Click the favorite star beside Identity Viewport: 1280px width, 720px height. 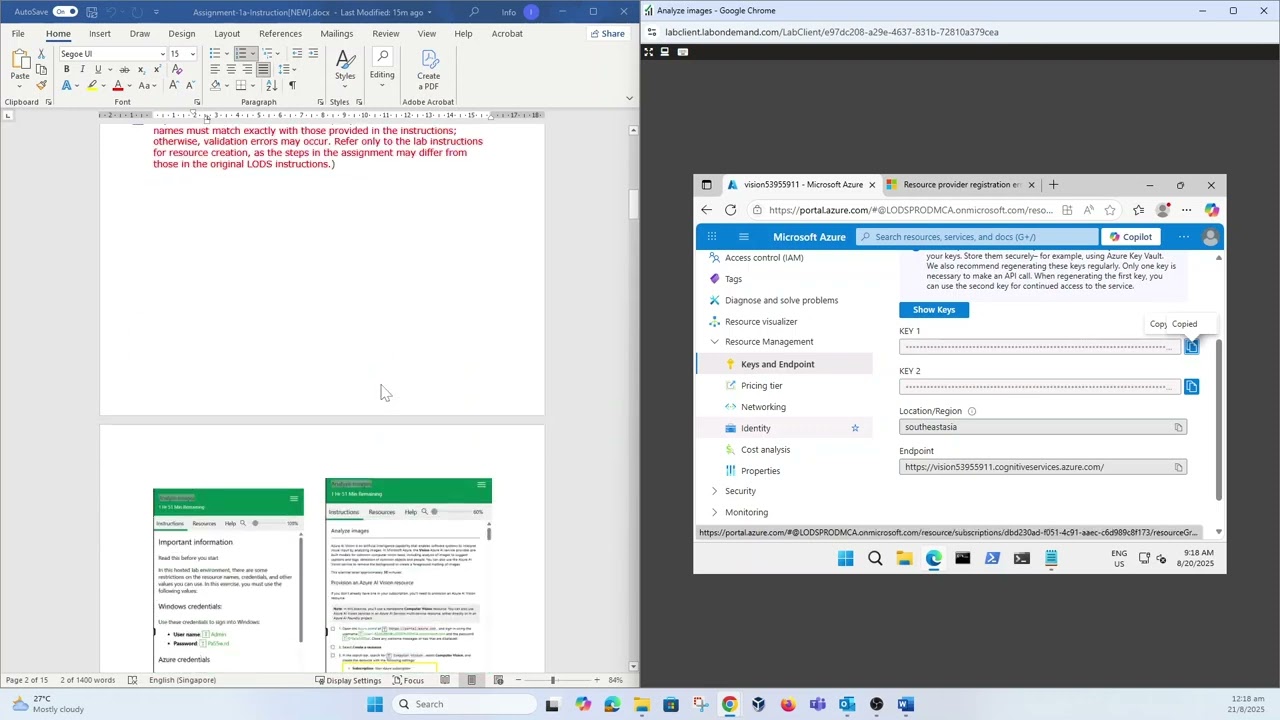855,428
